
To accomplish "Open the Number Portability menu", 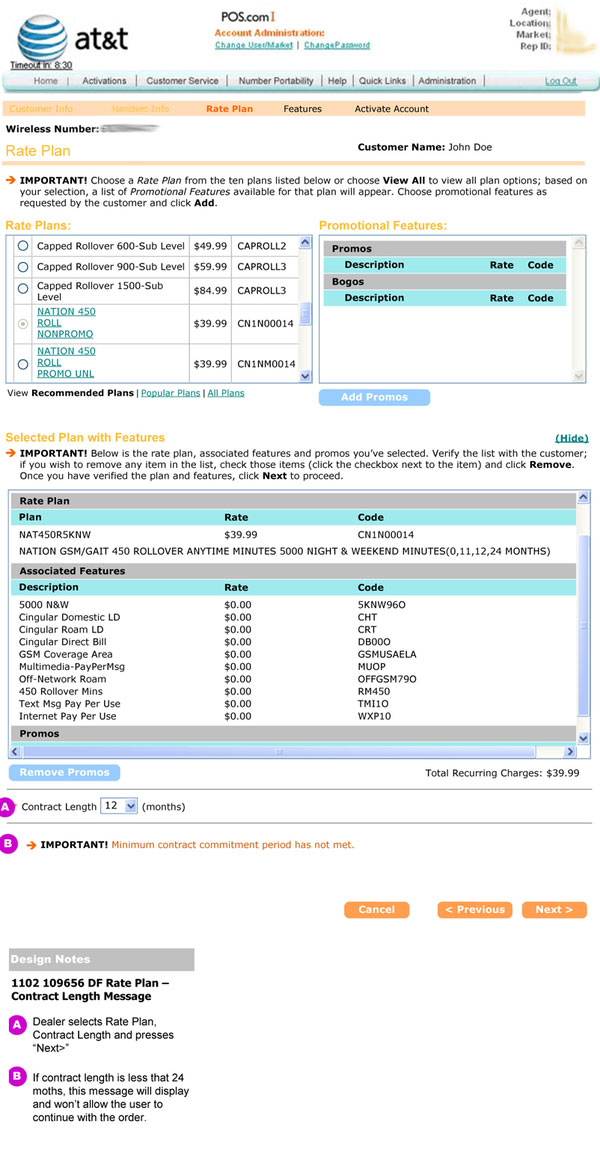I will coord(276,81).
